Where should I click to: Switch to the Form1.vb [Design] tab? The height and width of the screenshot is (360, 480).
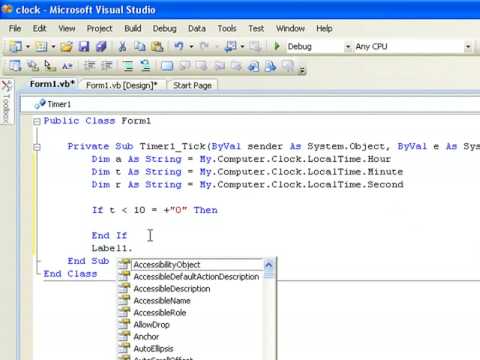click(121, 85)
